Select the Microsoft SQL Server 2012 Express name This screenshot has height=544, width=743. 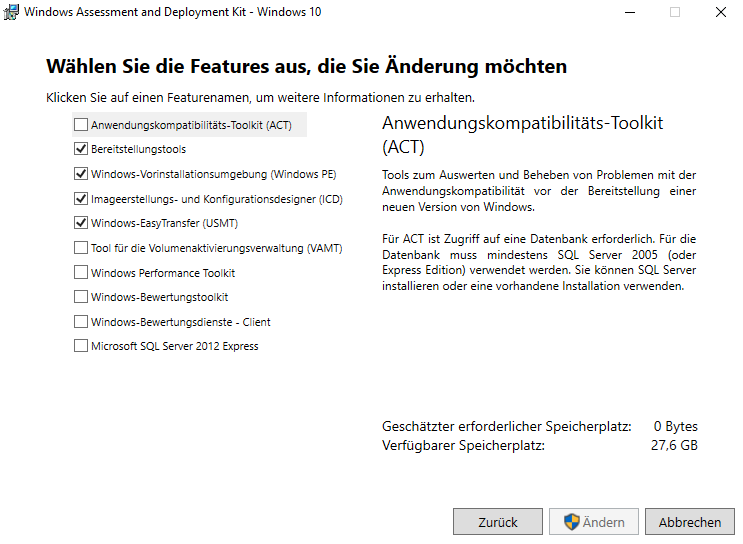click(x=175, y=346)
